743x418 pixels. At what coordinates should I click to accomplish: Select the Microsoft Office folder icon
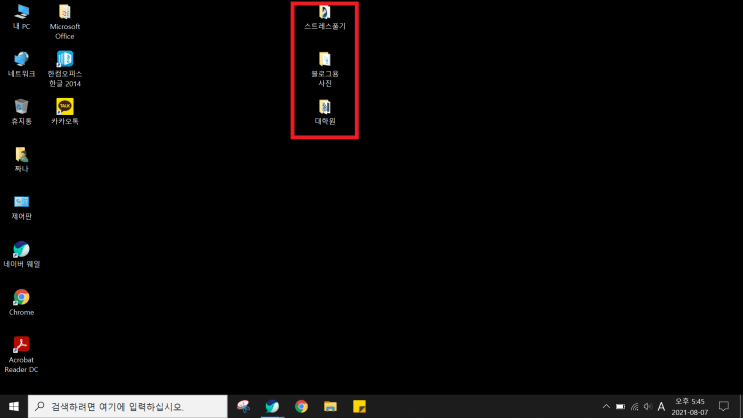pyautogui.click(x=65, y=22)
